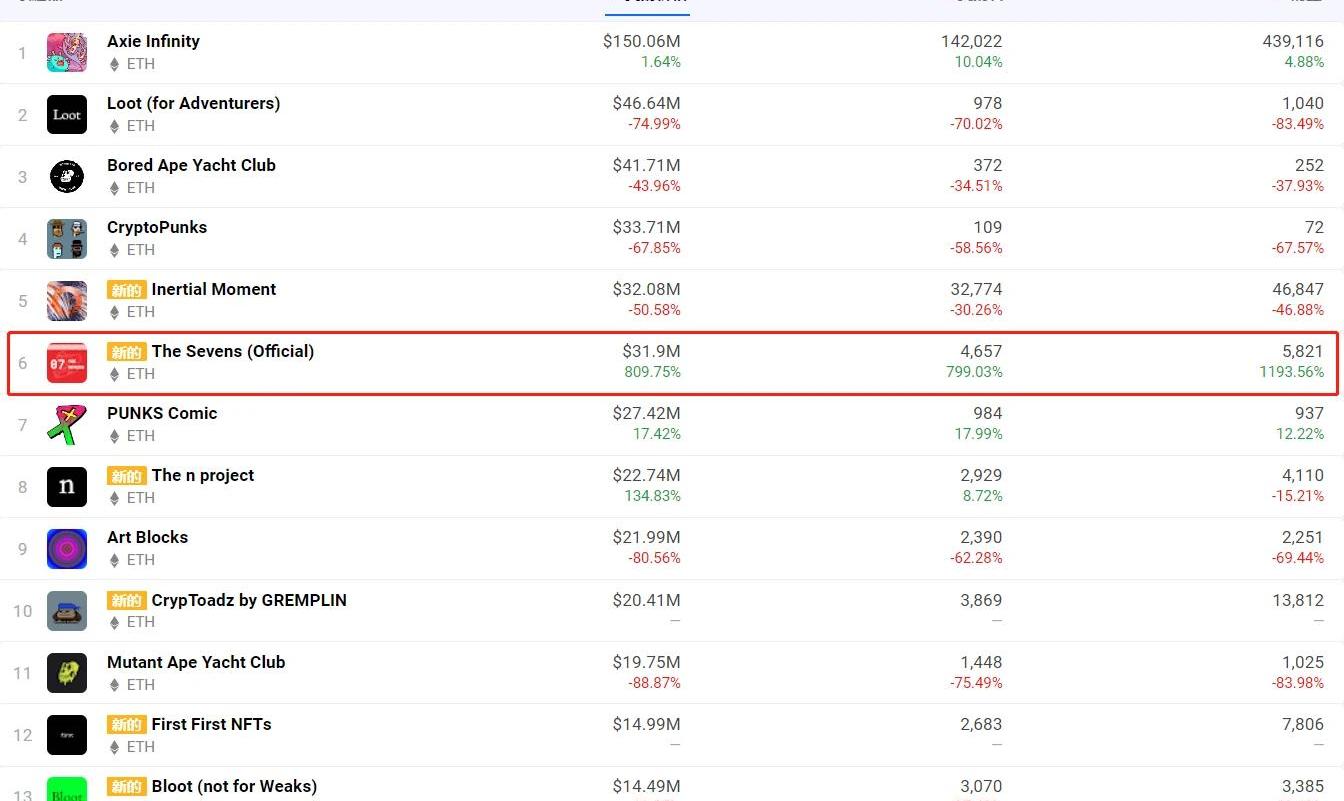Image resolution: width=1344 pixels, height=801 pixels.
Task: Click the Axie Infinity collection icon
Action: pos(67,53)
